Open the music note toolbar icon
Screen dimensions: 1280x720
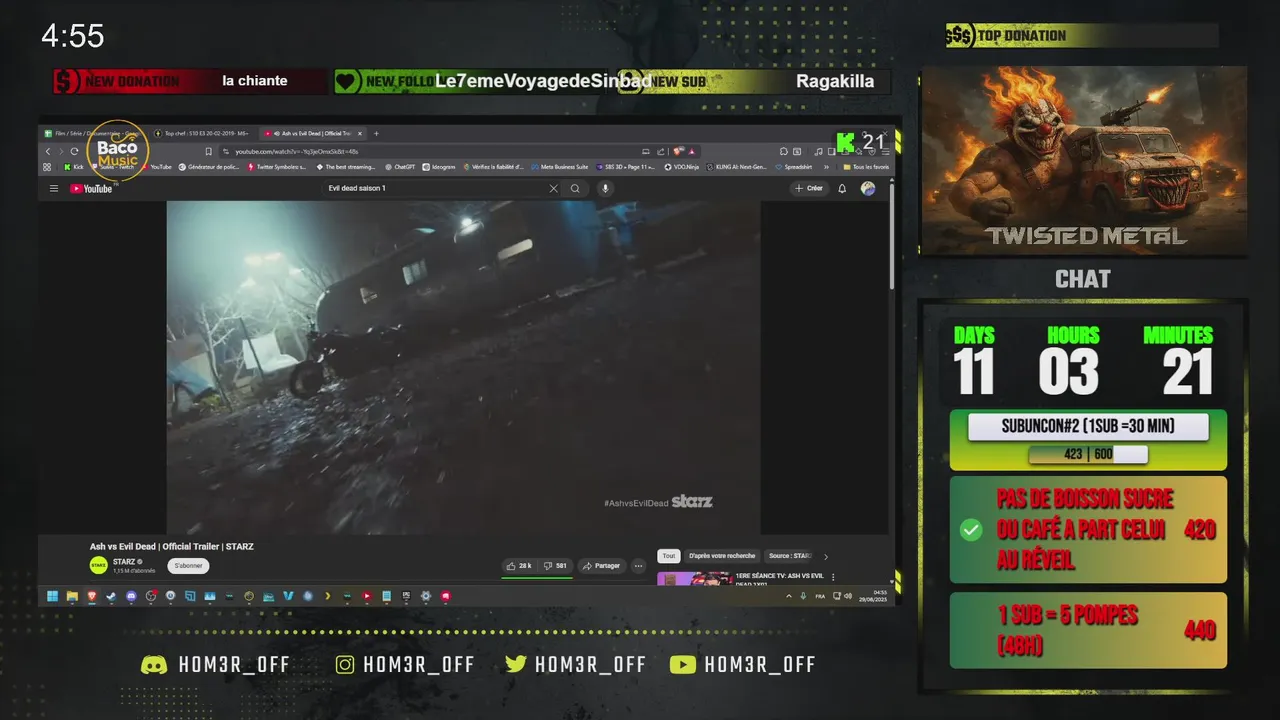(x=818, y=151)
